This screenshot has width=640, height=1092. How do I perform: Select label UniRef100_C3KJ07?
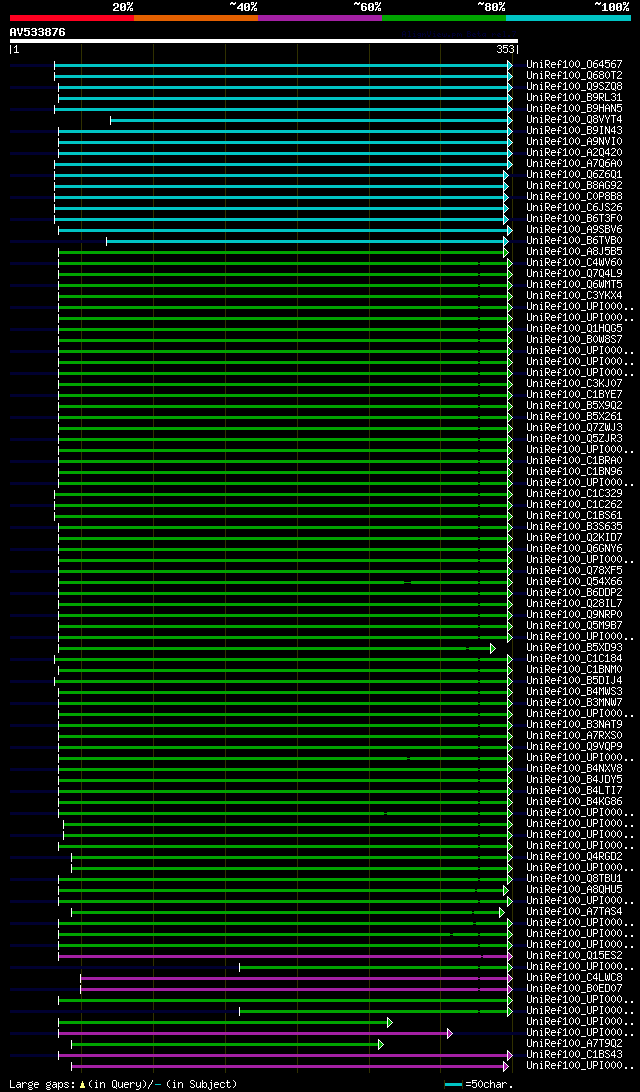coord(575,384)
